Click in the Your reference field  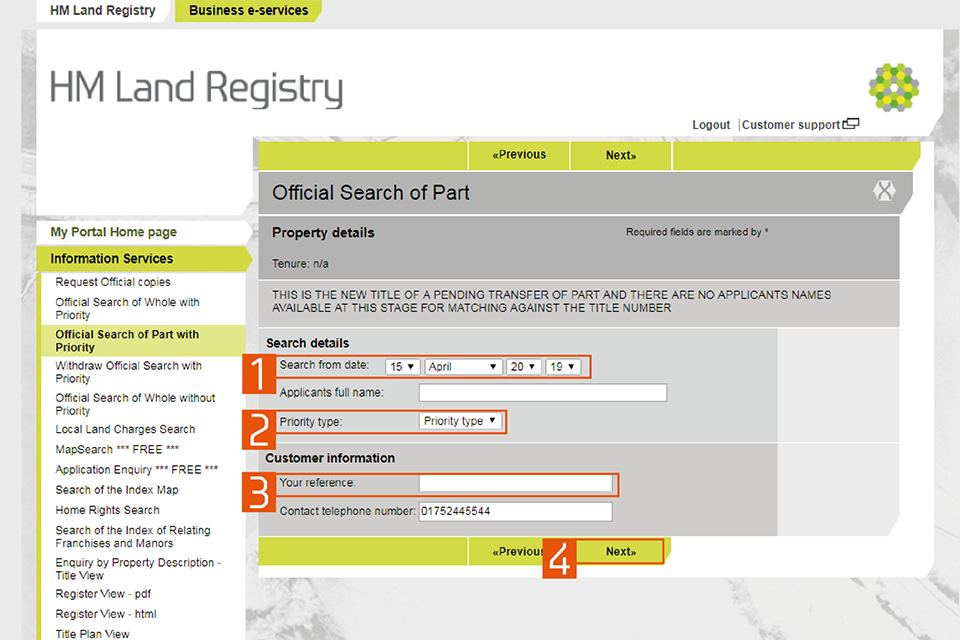tap(515, 484)
